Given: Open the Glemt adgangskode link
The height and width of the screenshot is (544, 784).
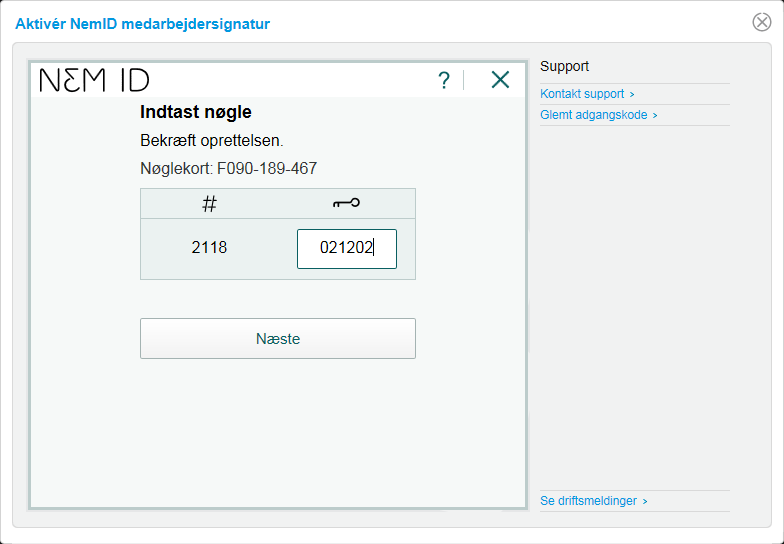Looking at the screenshot, I should pyautogui.click(x=598, y=115).
